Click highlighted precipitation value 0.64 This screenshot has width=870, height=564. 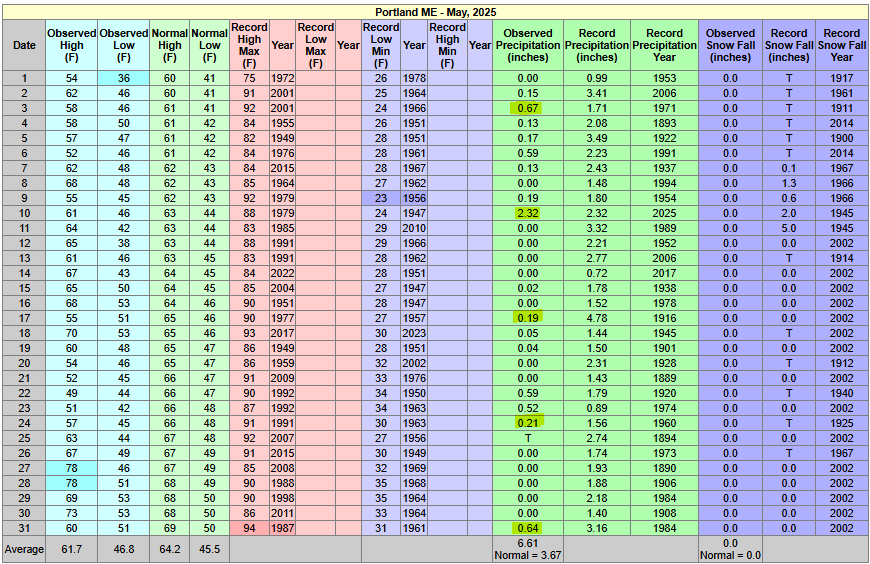528,528
